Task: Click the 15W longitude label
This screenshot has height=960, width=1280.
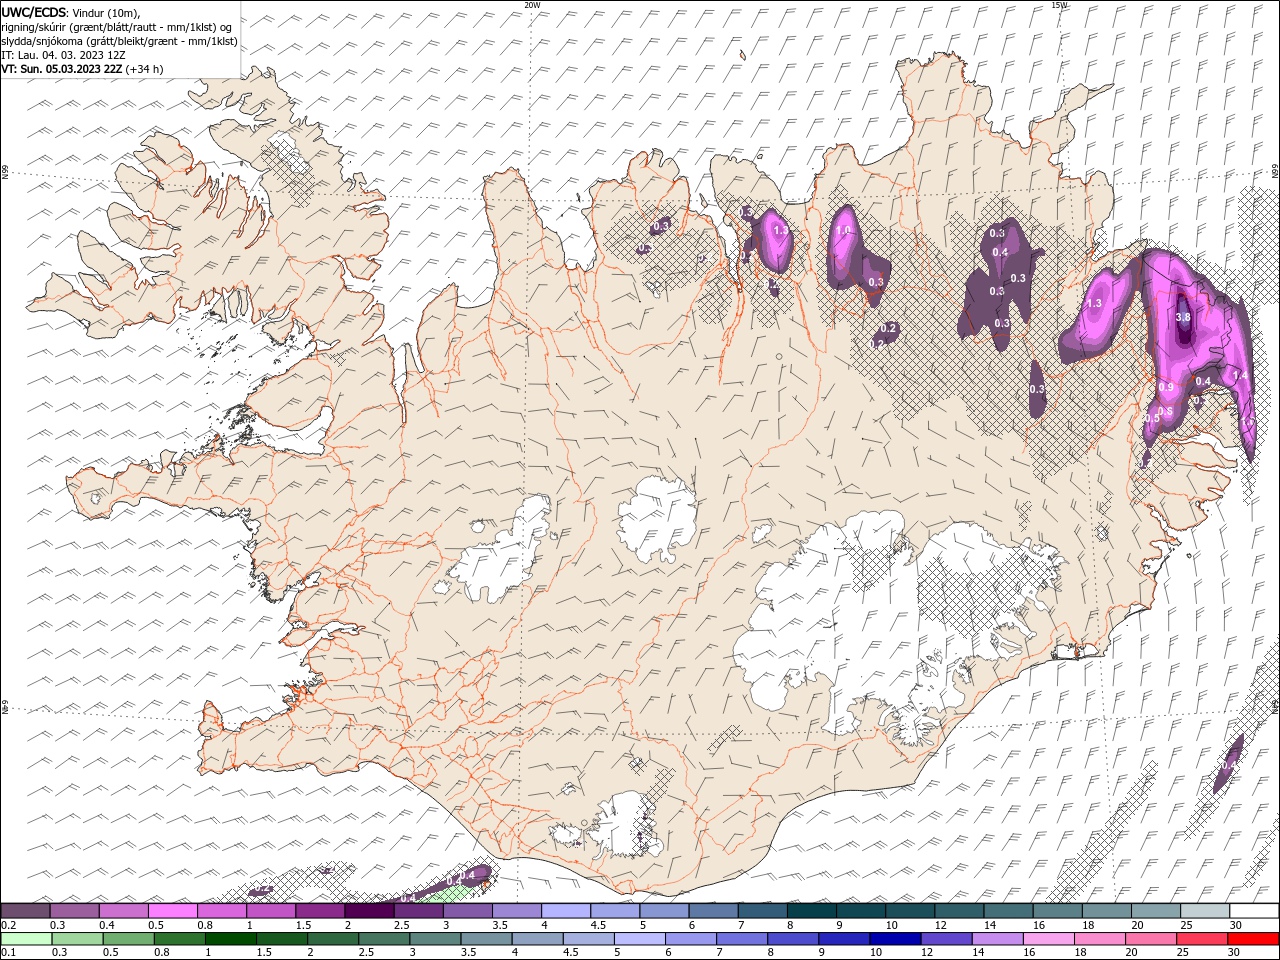Action: pyautogui.click(x=1059, y=5)
